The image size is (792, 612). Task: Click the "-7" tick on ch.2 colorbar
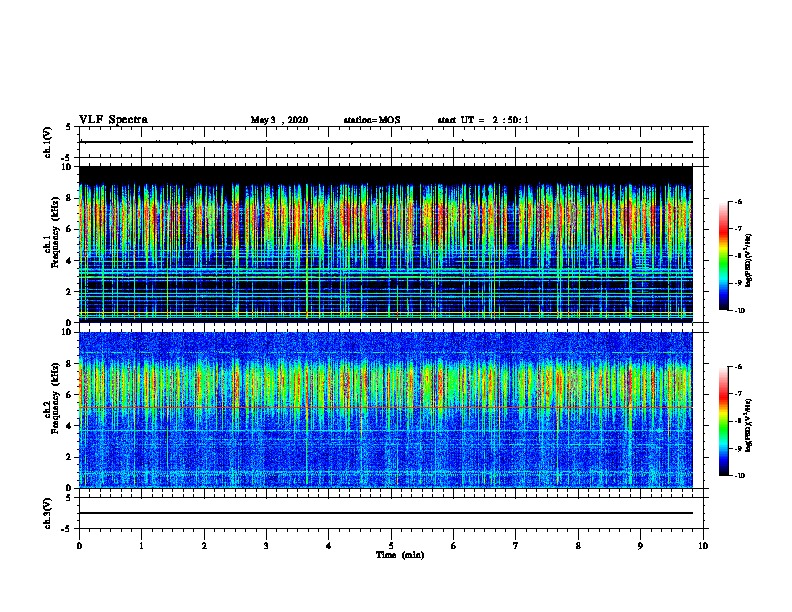point(738,394)
